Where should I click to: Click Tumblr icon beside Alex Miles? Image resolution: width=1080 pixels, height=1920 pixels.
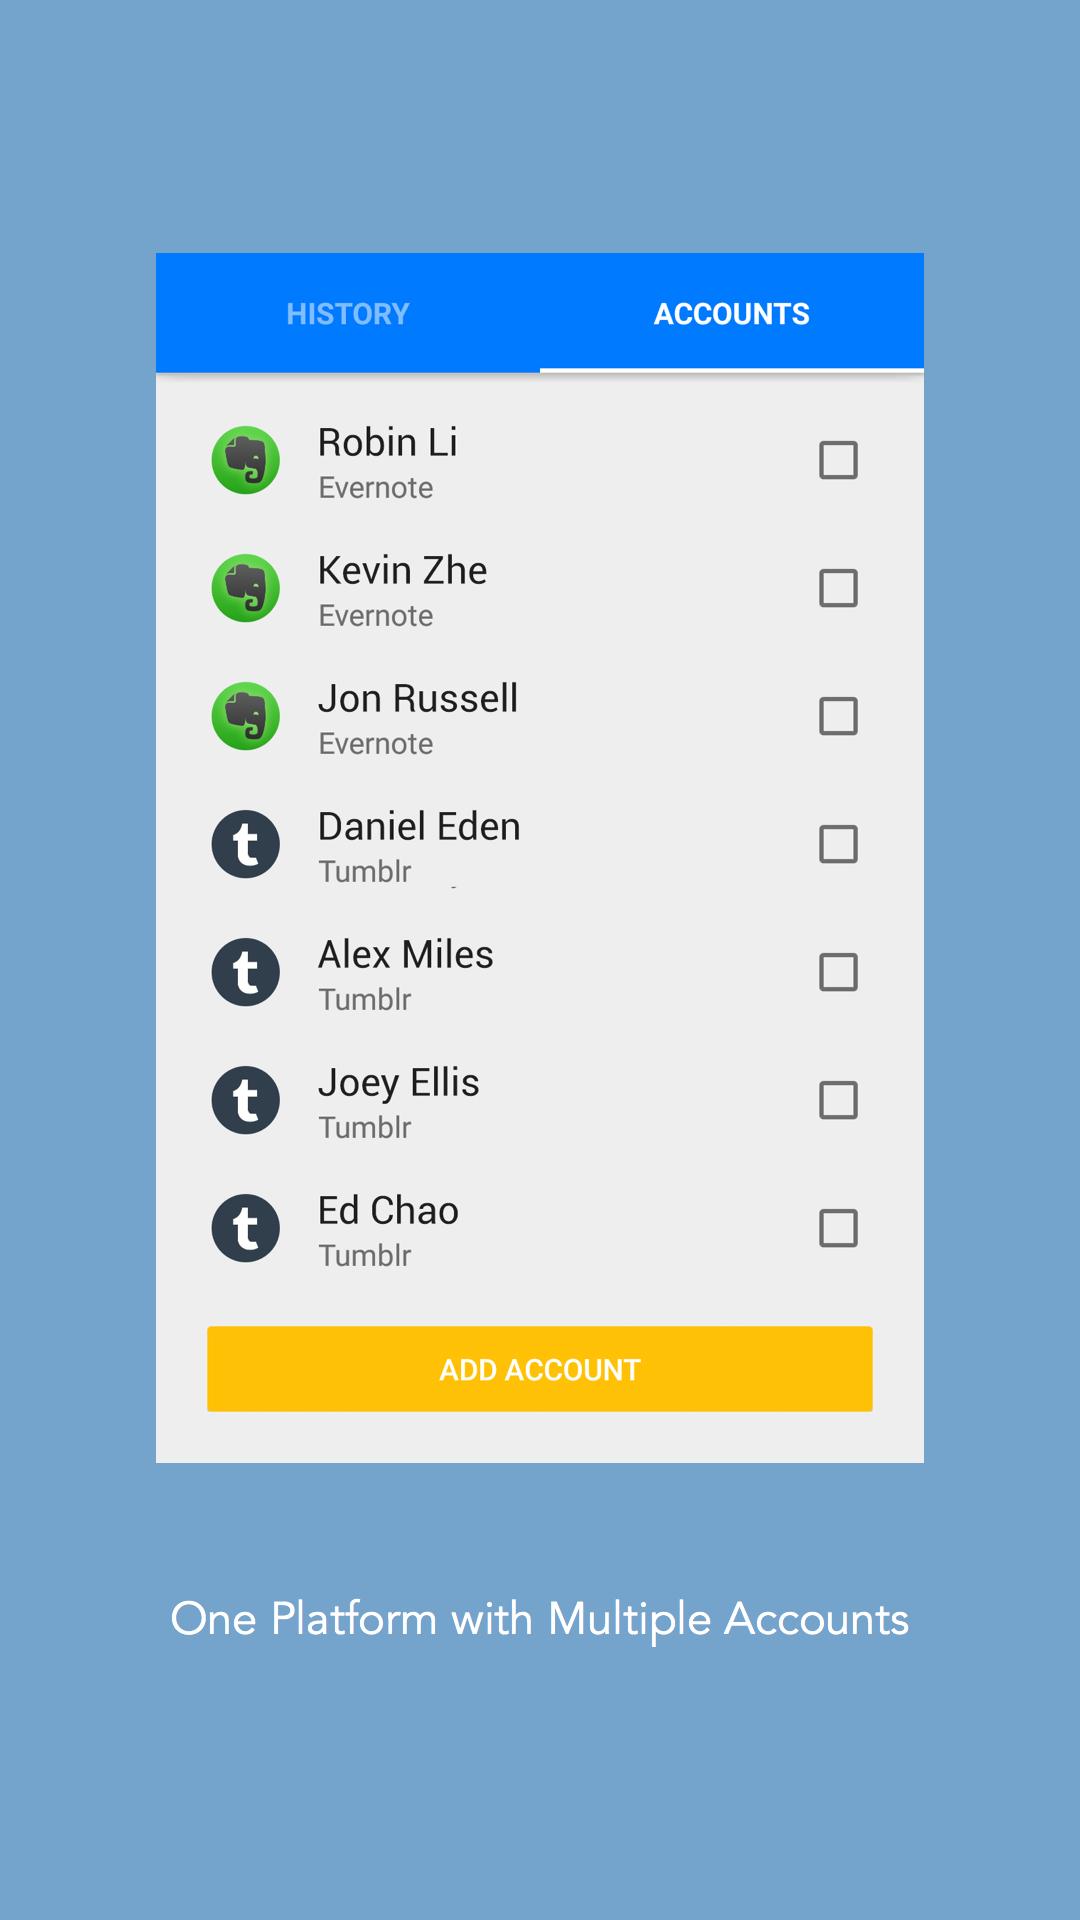coord(246,972)
